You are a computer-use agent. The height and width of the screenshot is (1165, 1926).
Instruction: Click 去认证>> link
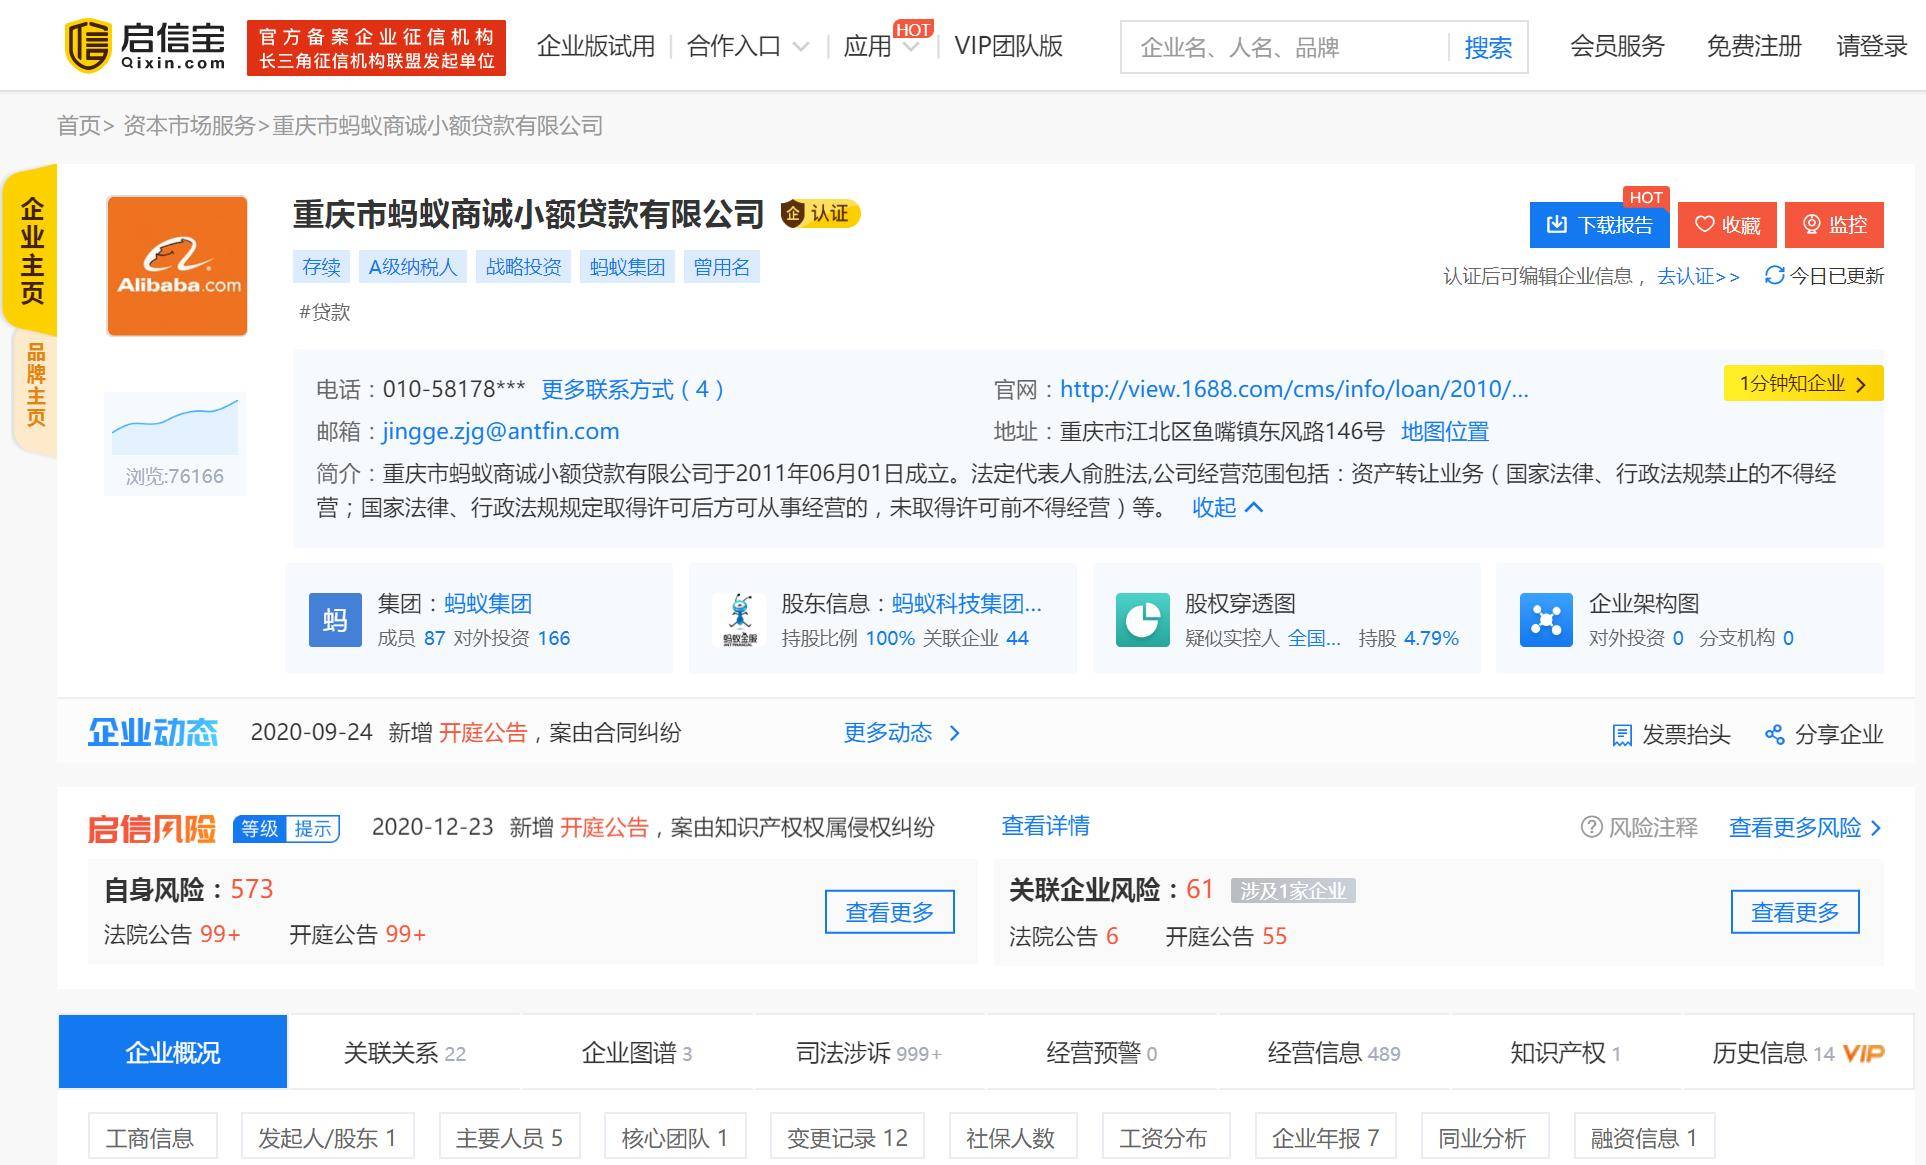coord(1698,276)
